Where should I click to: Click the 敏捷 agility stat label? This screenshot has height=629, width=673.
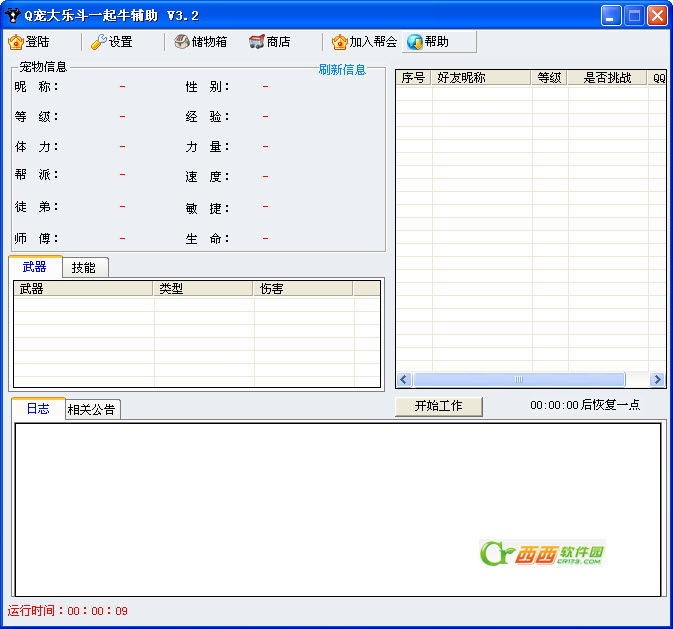click(x=208, y=208)
